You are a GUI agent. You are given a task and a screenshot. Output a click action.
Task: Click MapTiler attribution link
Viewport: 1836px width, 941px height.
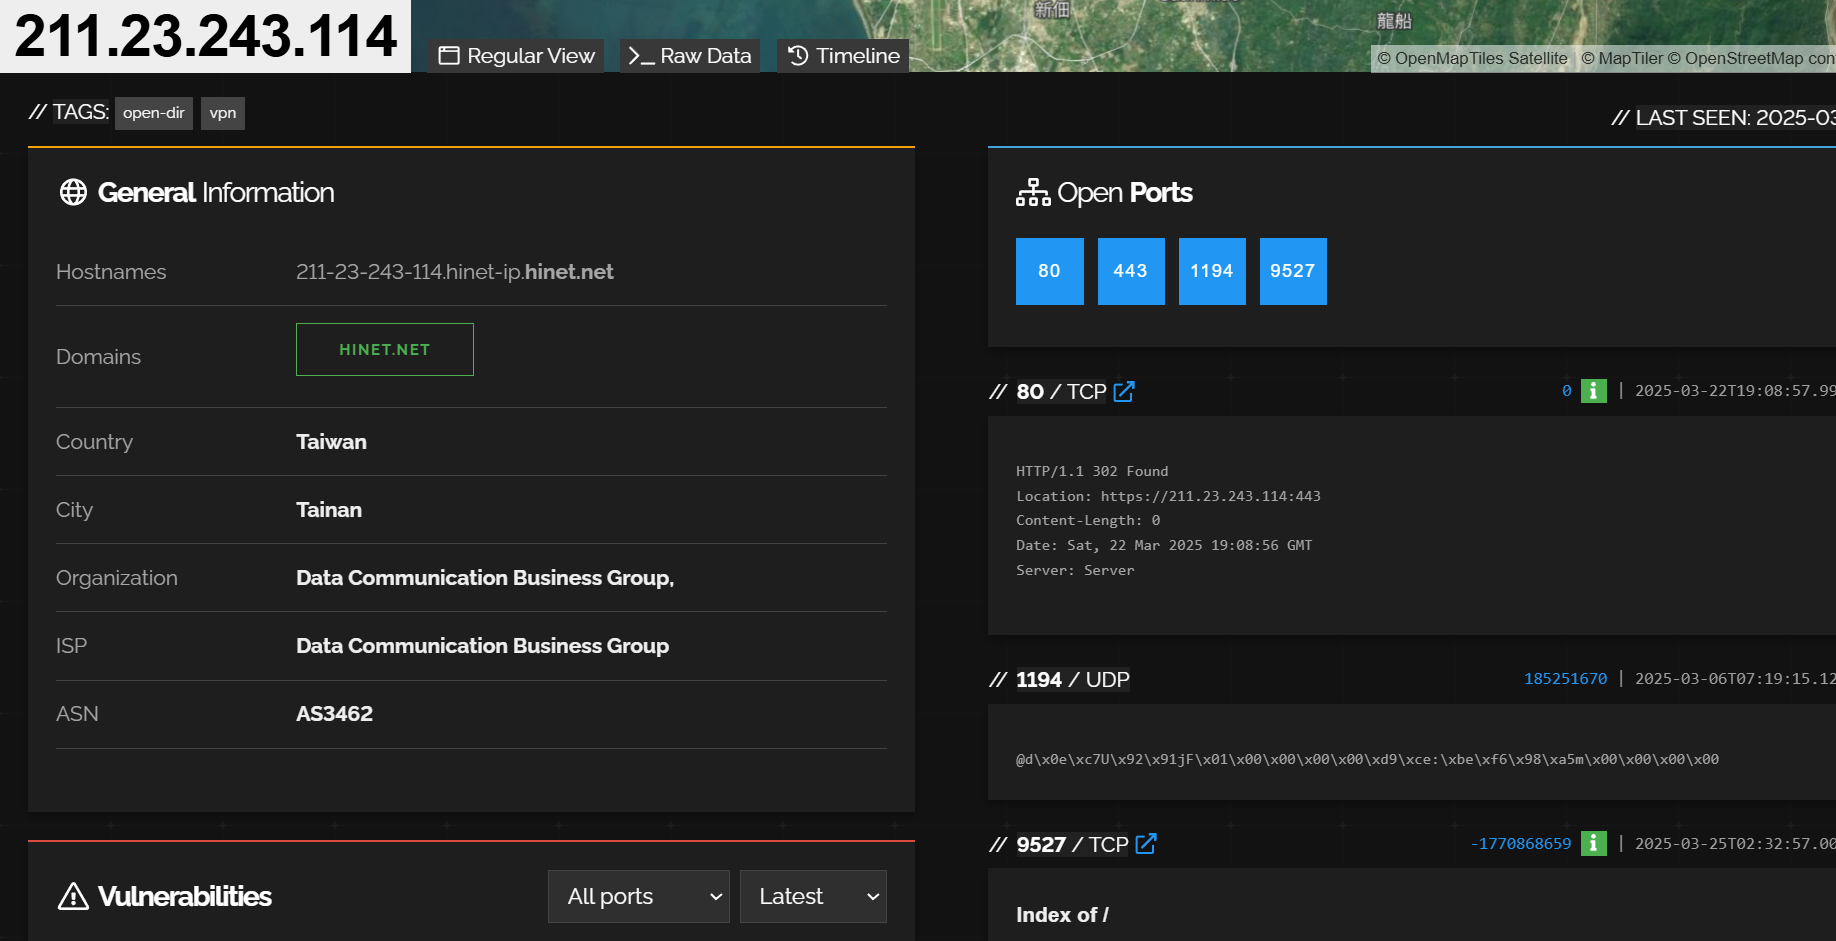tap(1622, 58)
